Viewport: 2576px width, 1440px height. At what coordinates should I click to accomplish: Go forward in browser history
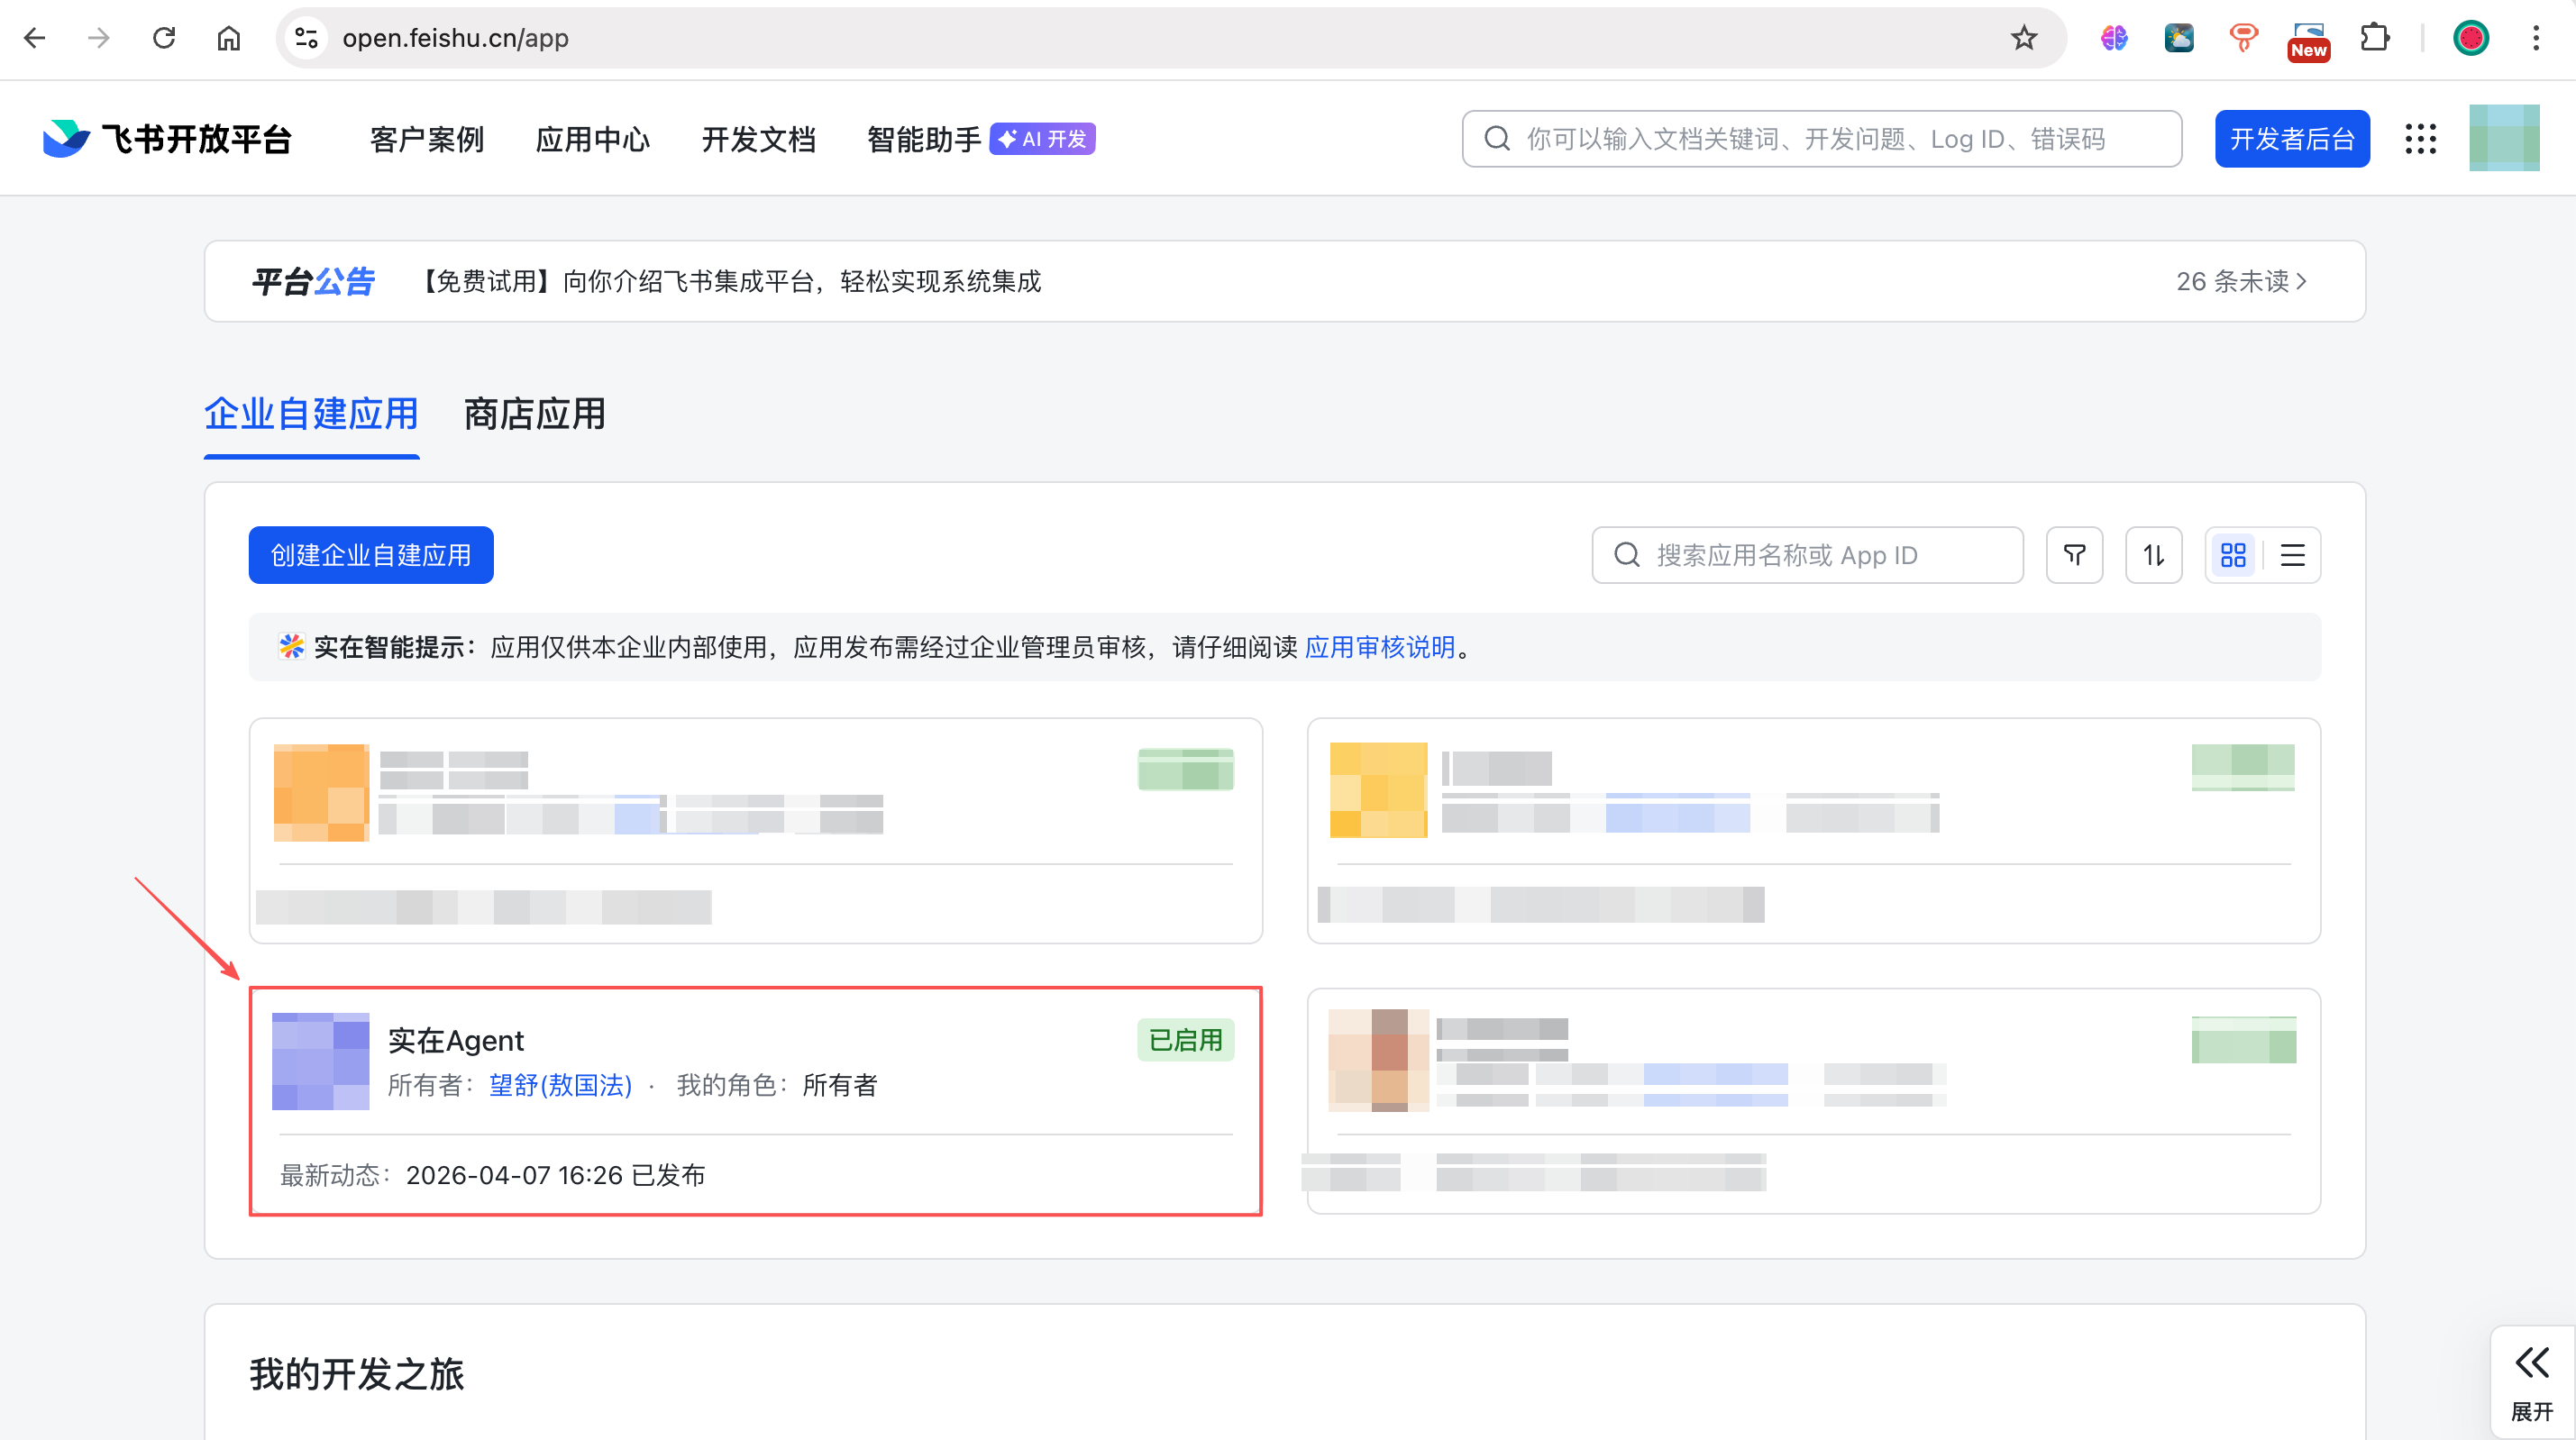tap(99, 38)
